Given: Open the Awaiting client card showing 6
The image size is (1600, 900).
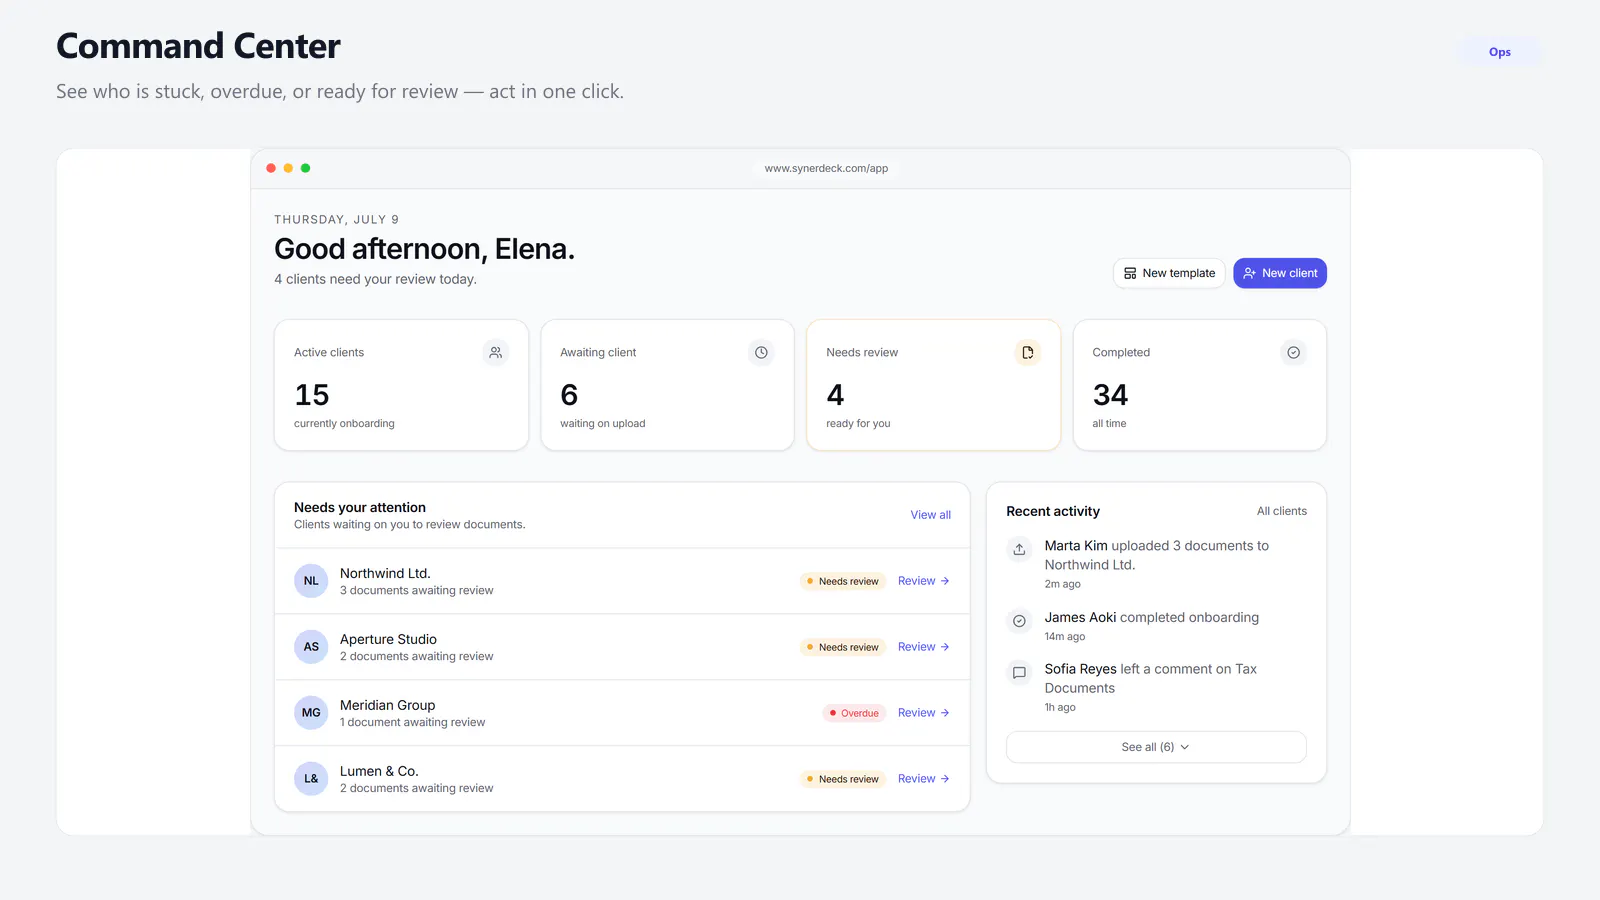Looking at the screenshot, I should click(x=667, y=385).
